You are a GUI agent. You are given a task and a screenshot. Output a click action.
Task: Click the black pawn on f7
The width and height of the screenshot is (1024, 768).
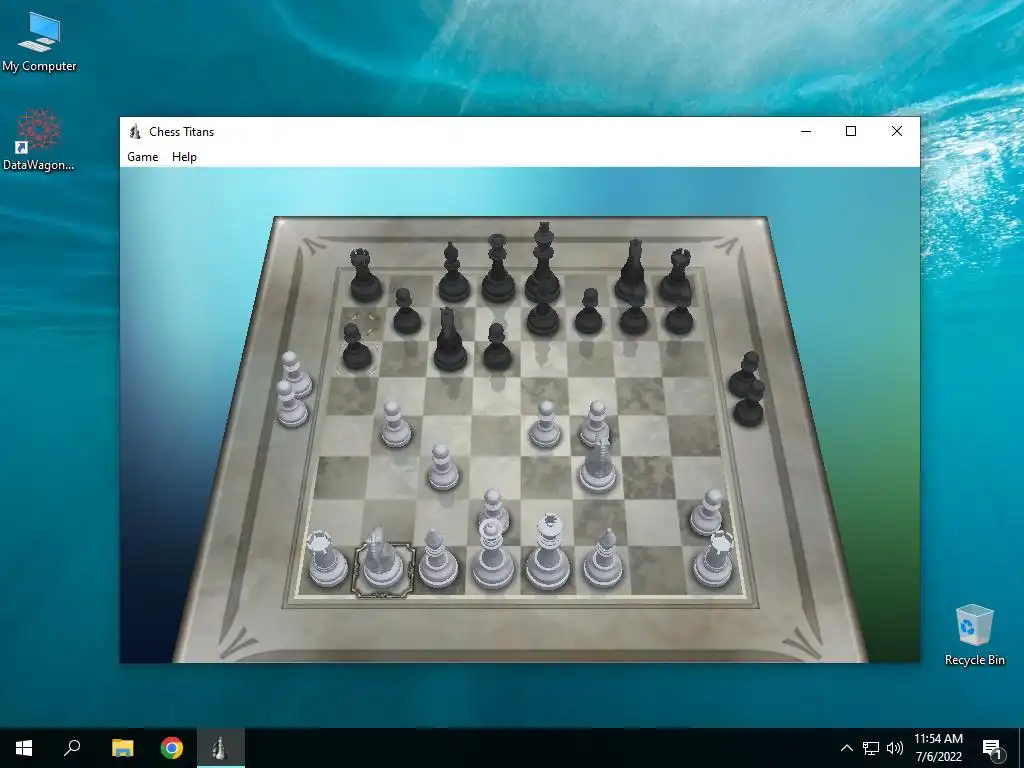(589, 312)
